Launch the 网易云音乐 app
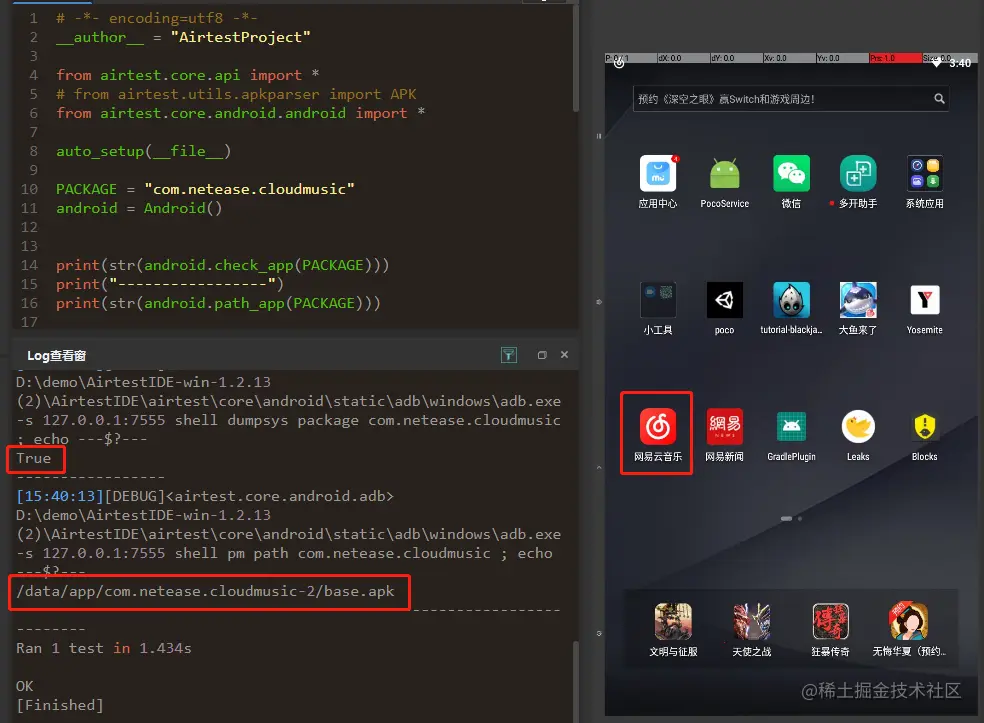984x723 pixels. (658, 427)
